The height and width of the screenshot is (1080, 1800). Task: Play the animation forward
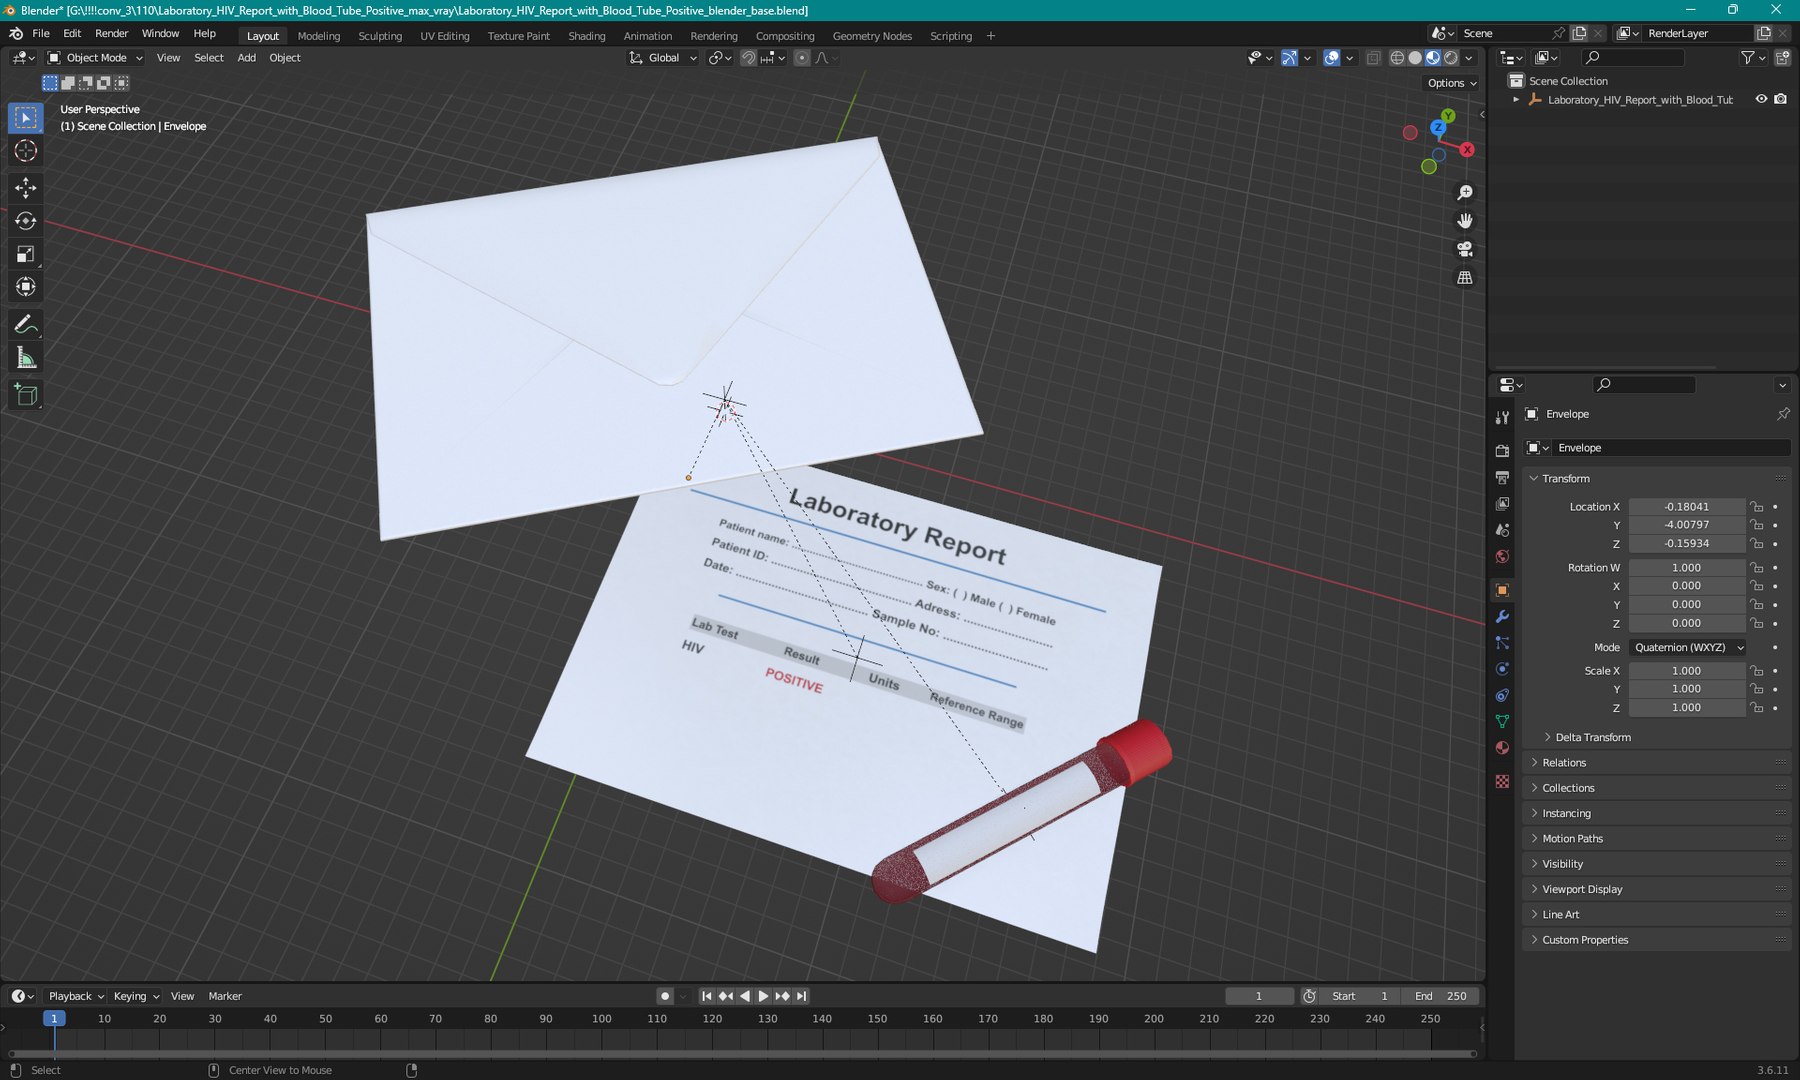(x=763, y=996)
